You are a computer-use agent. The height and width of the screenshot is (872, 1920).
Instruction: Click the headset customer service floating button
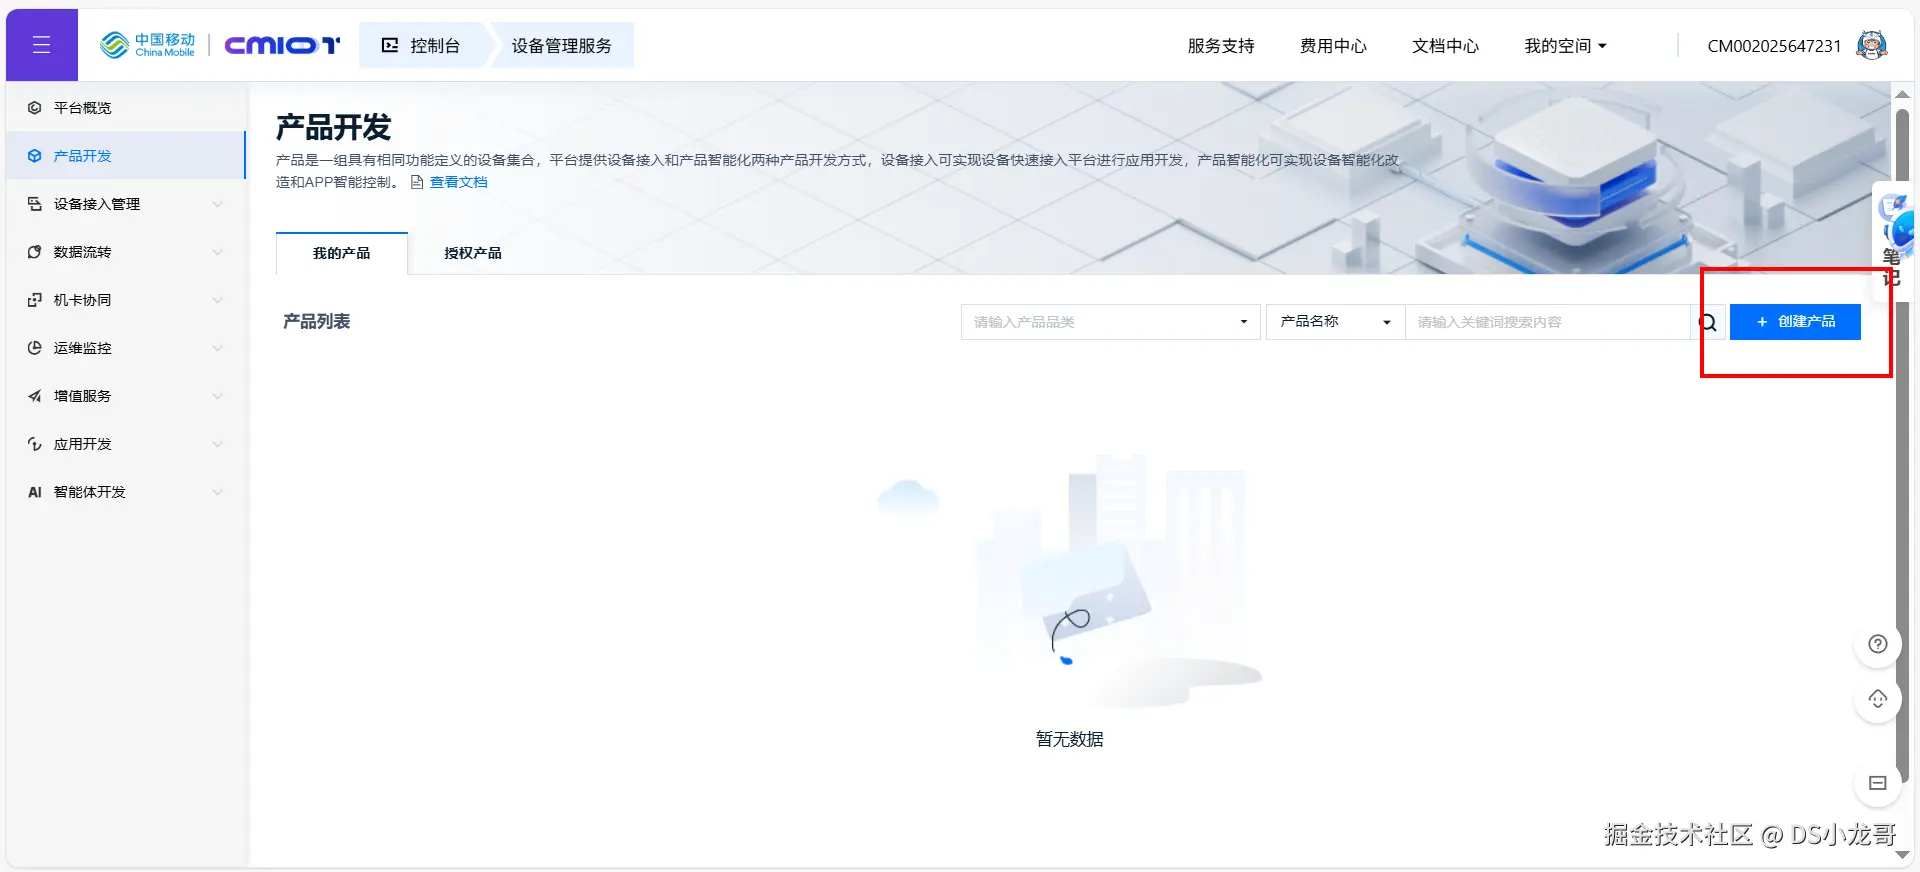pyautogui.click(x=1878, y=699)
